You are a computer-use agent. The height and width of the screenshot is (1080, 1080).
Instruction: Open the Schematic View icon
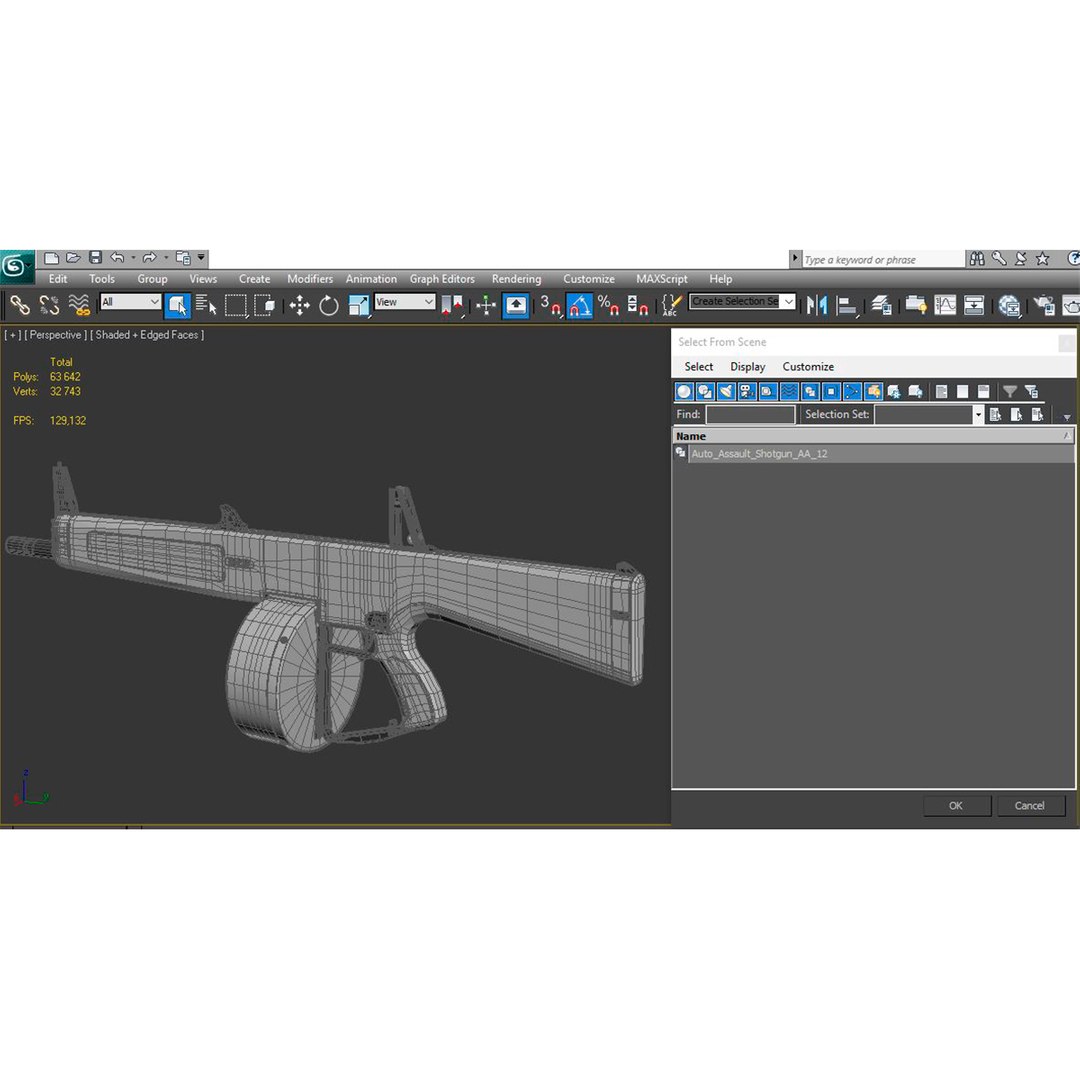[974, 305]
